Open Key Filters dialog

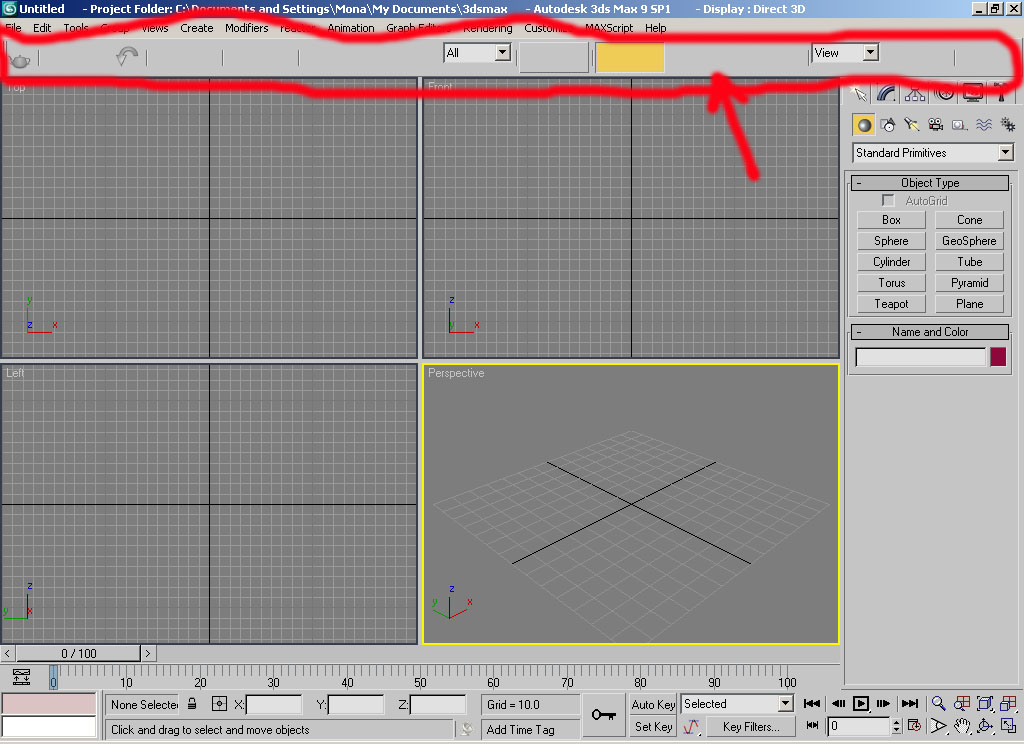click(750, 726)
